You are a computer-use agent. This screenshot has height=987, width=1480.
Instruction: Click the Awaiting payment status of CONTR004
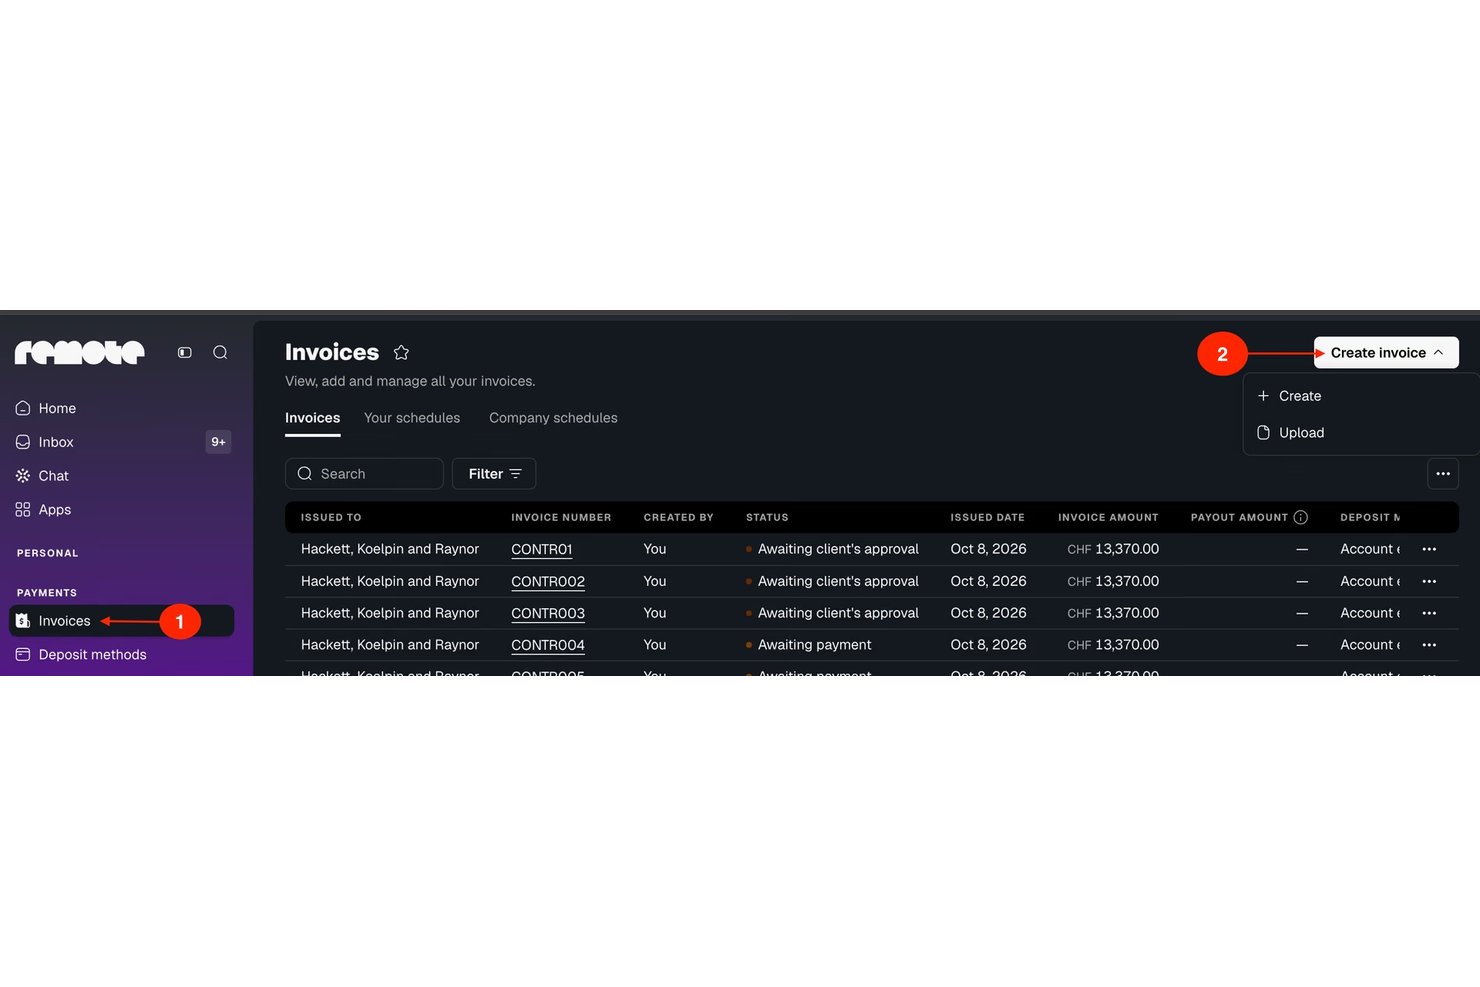(814, 645)
